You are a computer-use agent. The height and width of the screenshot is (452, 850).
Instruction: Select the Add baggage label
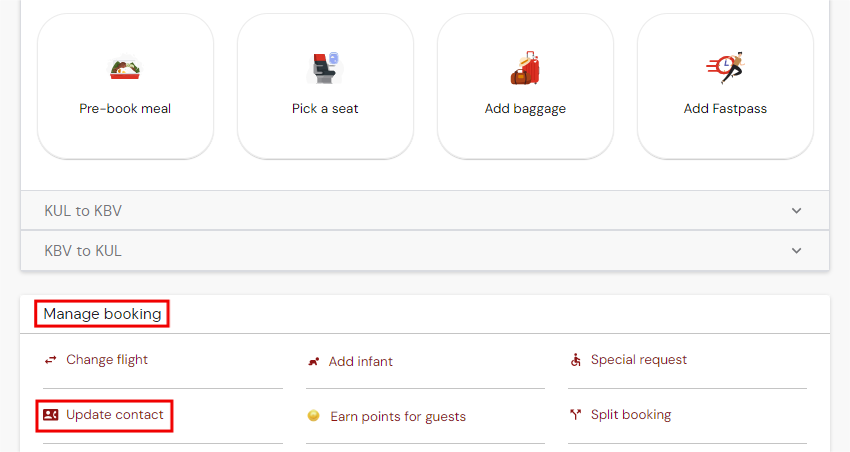click(525, 109)
